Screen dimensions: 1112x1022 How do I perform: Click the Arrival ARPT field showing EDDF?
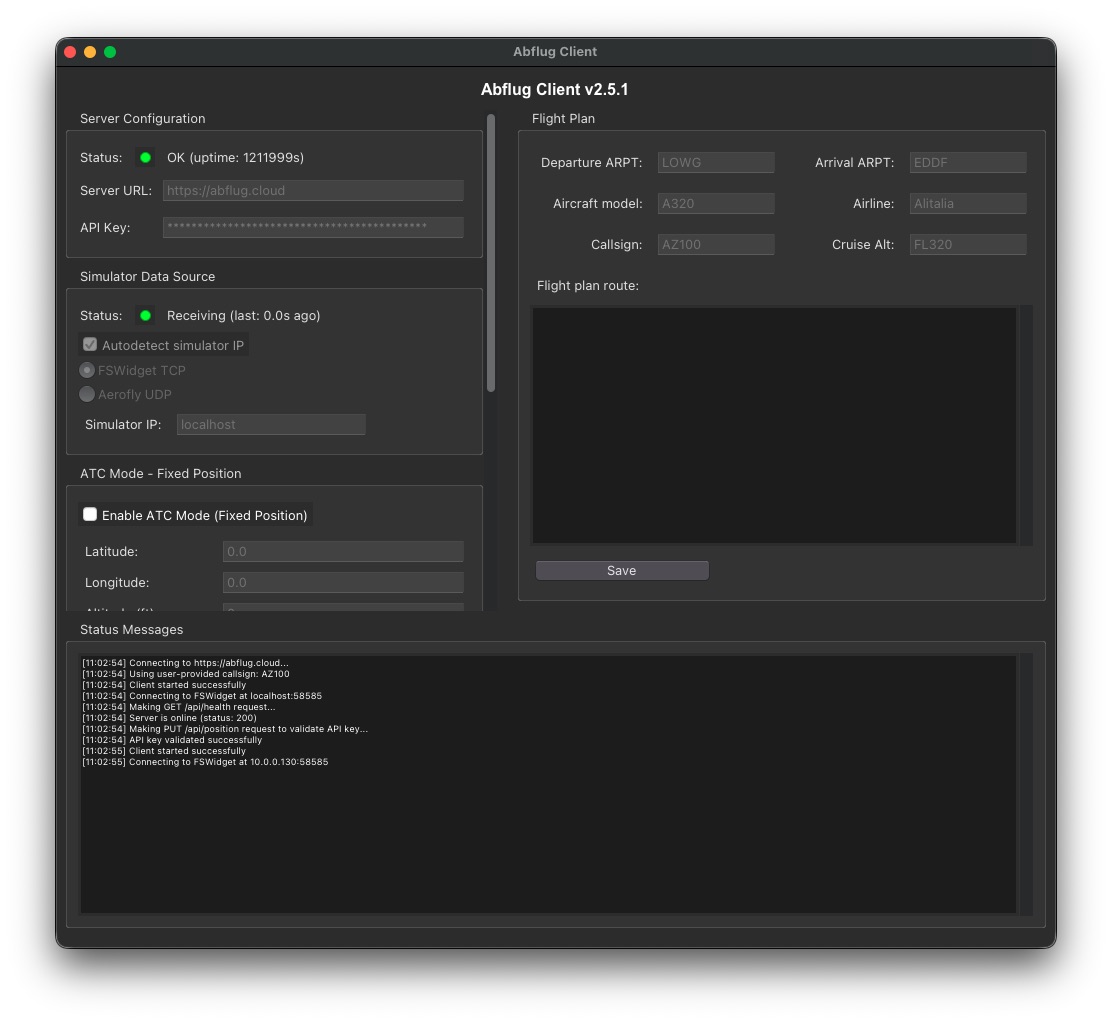[x=967, y=162]
